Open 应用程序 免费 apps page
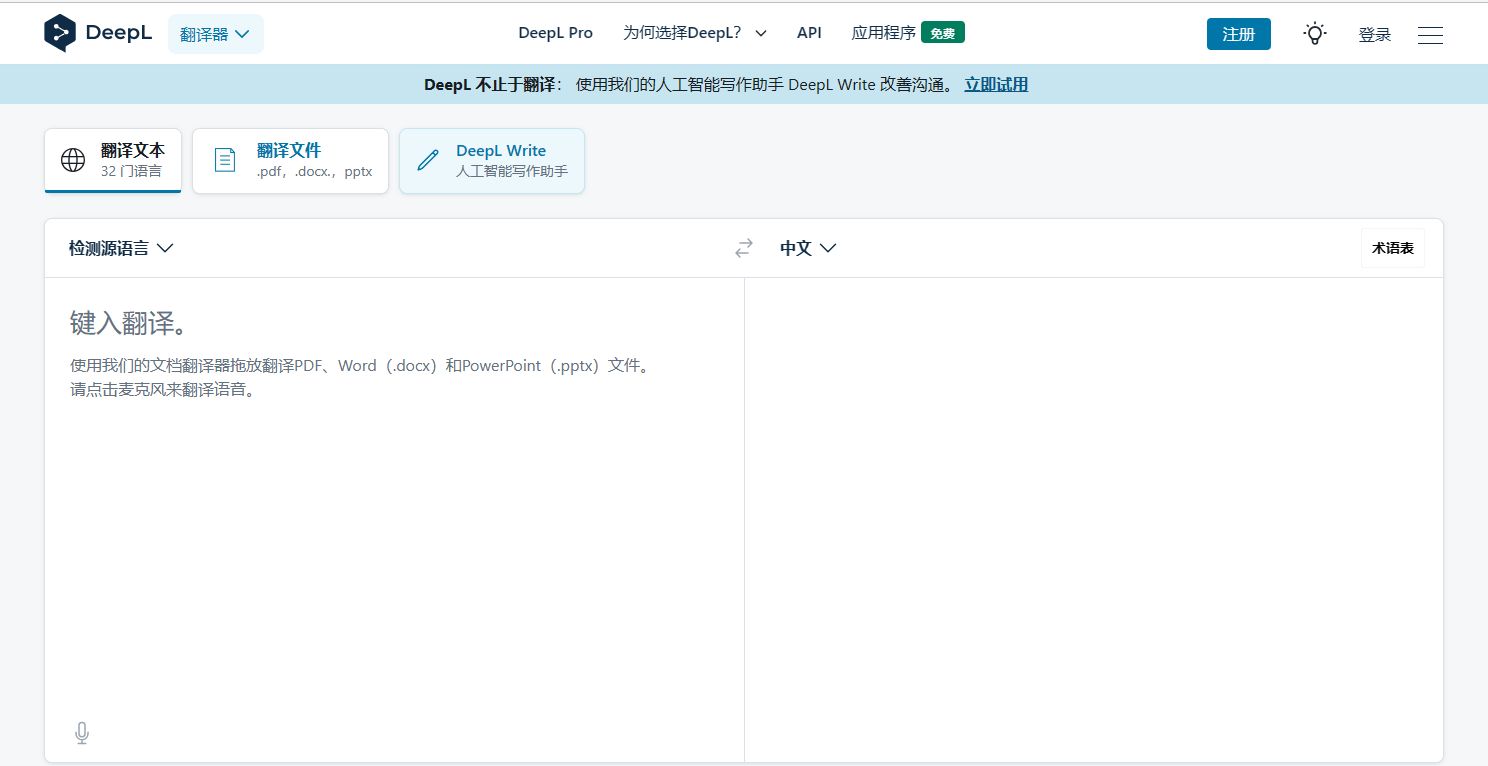 click(908, 33)
